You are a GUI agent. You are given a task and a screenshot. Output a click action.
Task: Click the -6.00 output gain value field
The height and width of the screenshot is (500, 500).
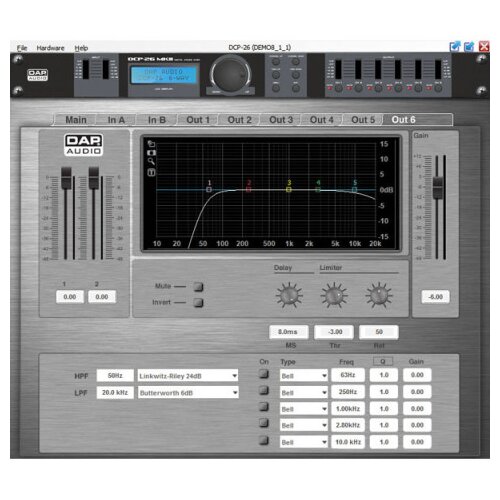pyautogui.click(x=435, y=297)
